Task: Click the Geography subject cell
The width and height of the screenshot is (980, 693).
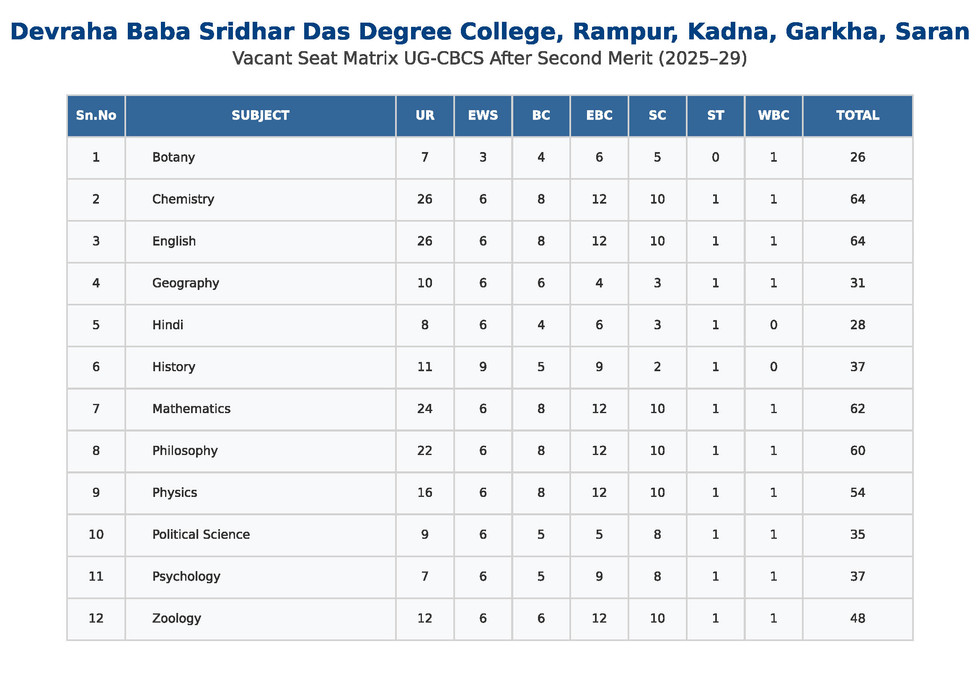Action: [x=186, y=283]
